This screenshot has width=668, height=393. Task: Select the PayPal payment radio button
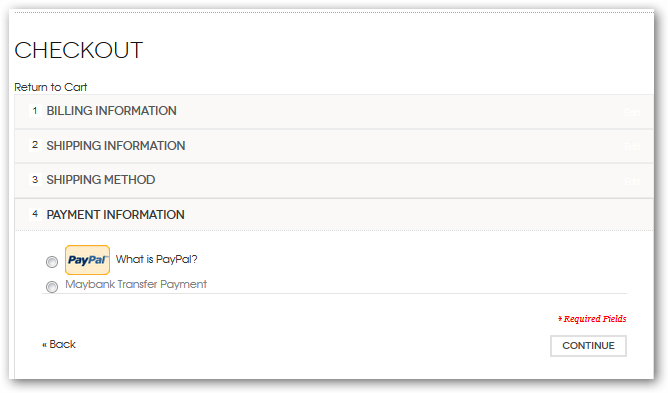click(x=52, y=261)
